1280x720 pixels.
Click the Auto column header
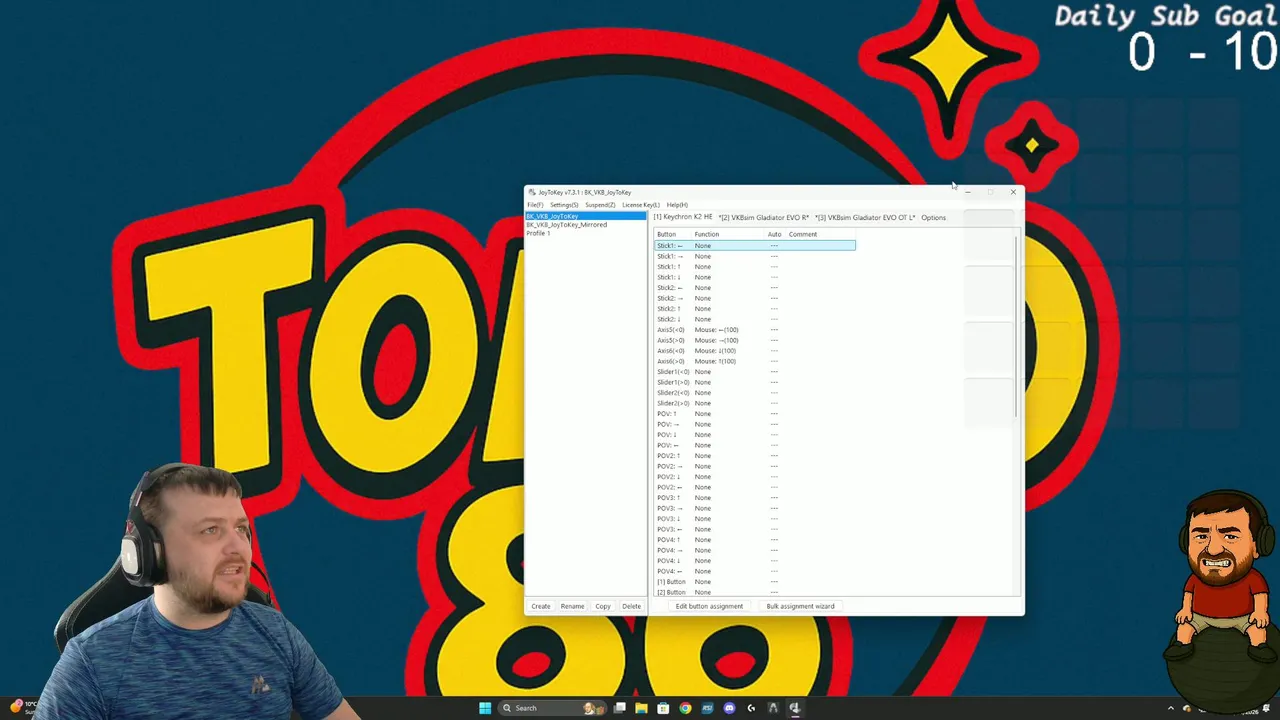pos(775,234)
